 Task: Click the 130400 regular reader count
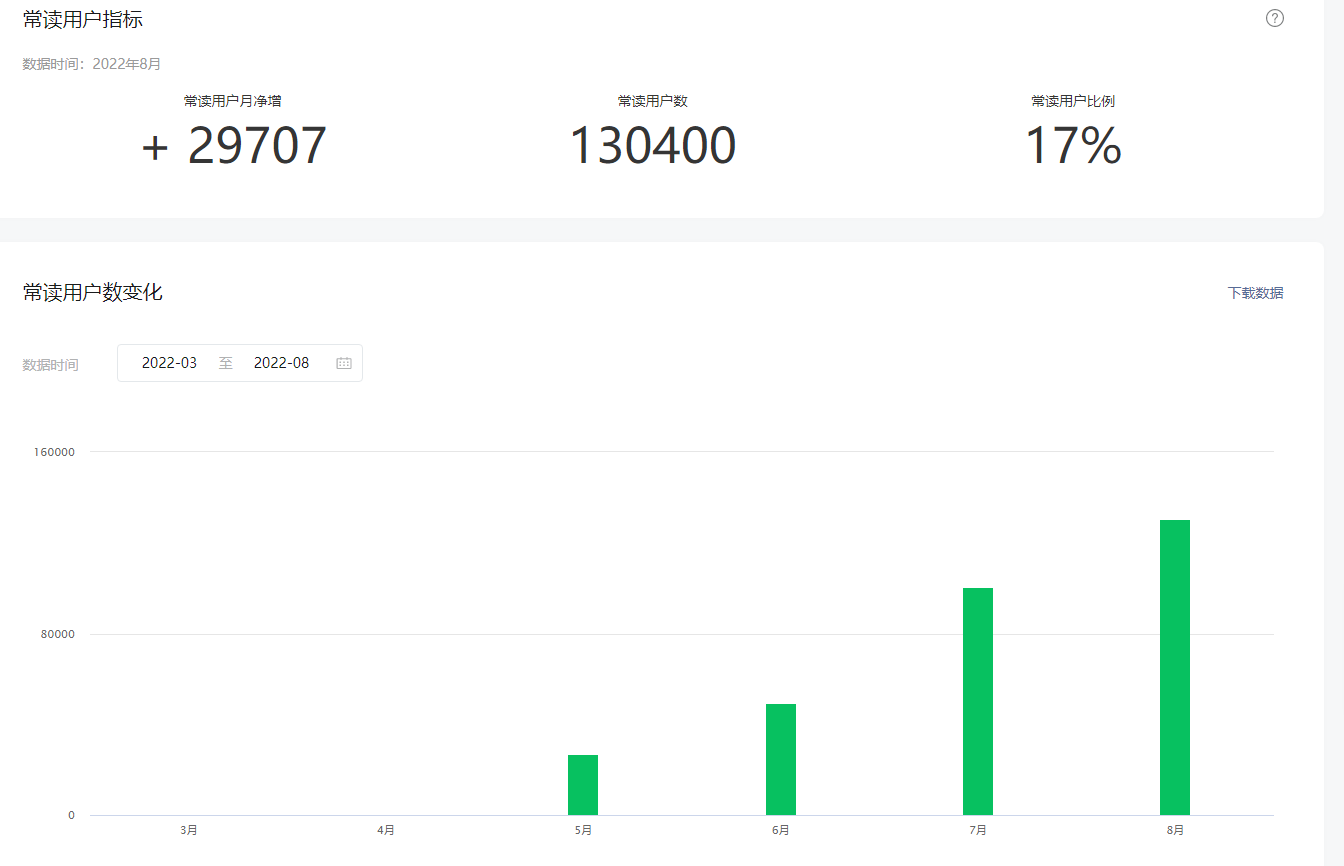click(653, 146)
